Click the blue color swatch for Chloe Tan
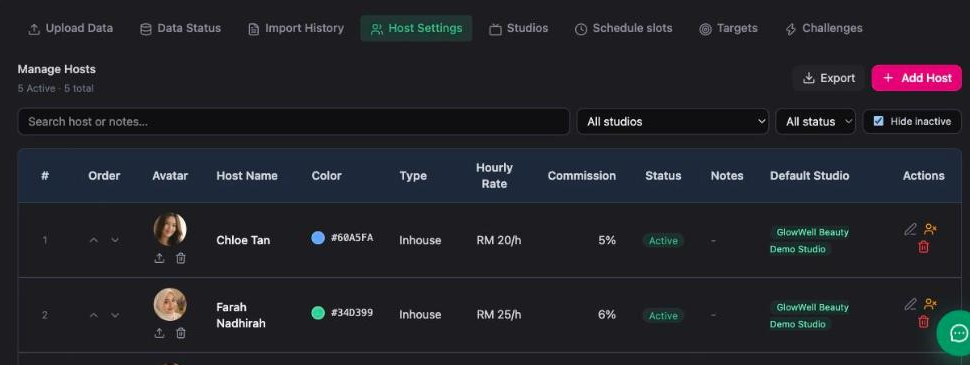The height and width of the screenshot is (365, 970). tap(318, 238)
